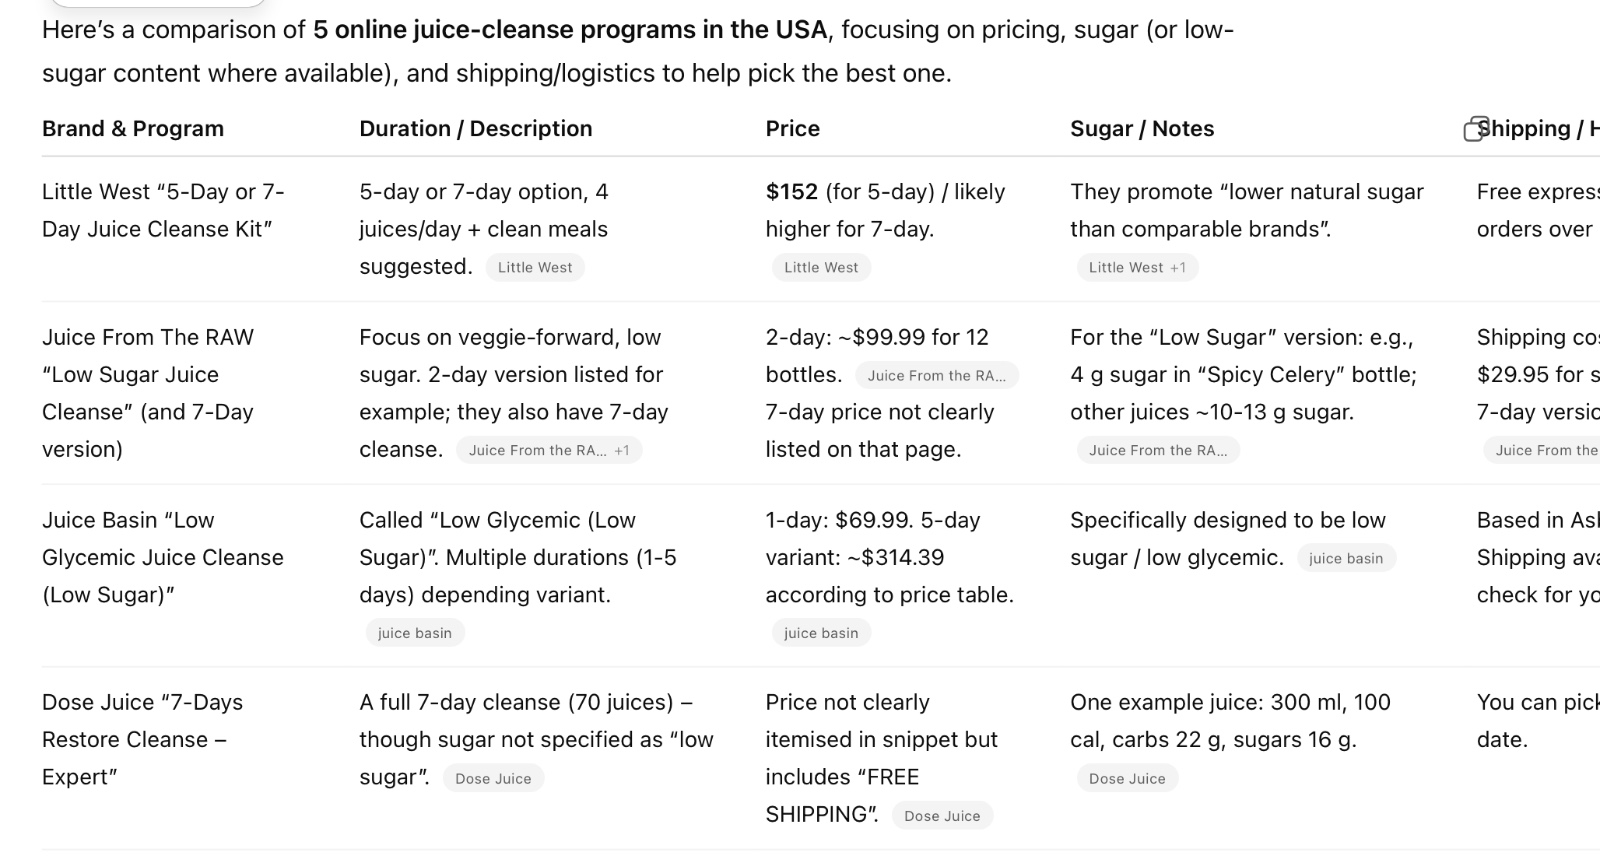Click the "Sugar / Notes" column header
The height and width of the screenshot is (856, 1600).
click(x=1142, y=129)
